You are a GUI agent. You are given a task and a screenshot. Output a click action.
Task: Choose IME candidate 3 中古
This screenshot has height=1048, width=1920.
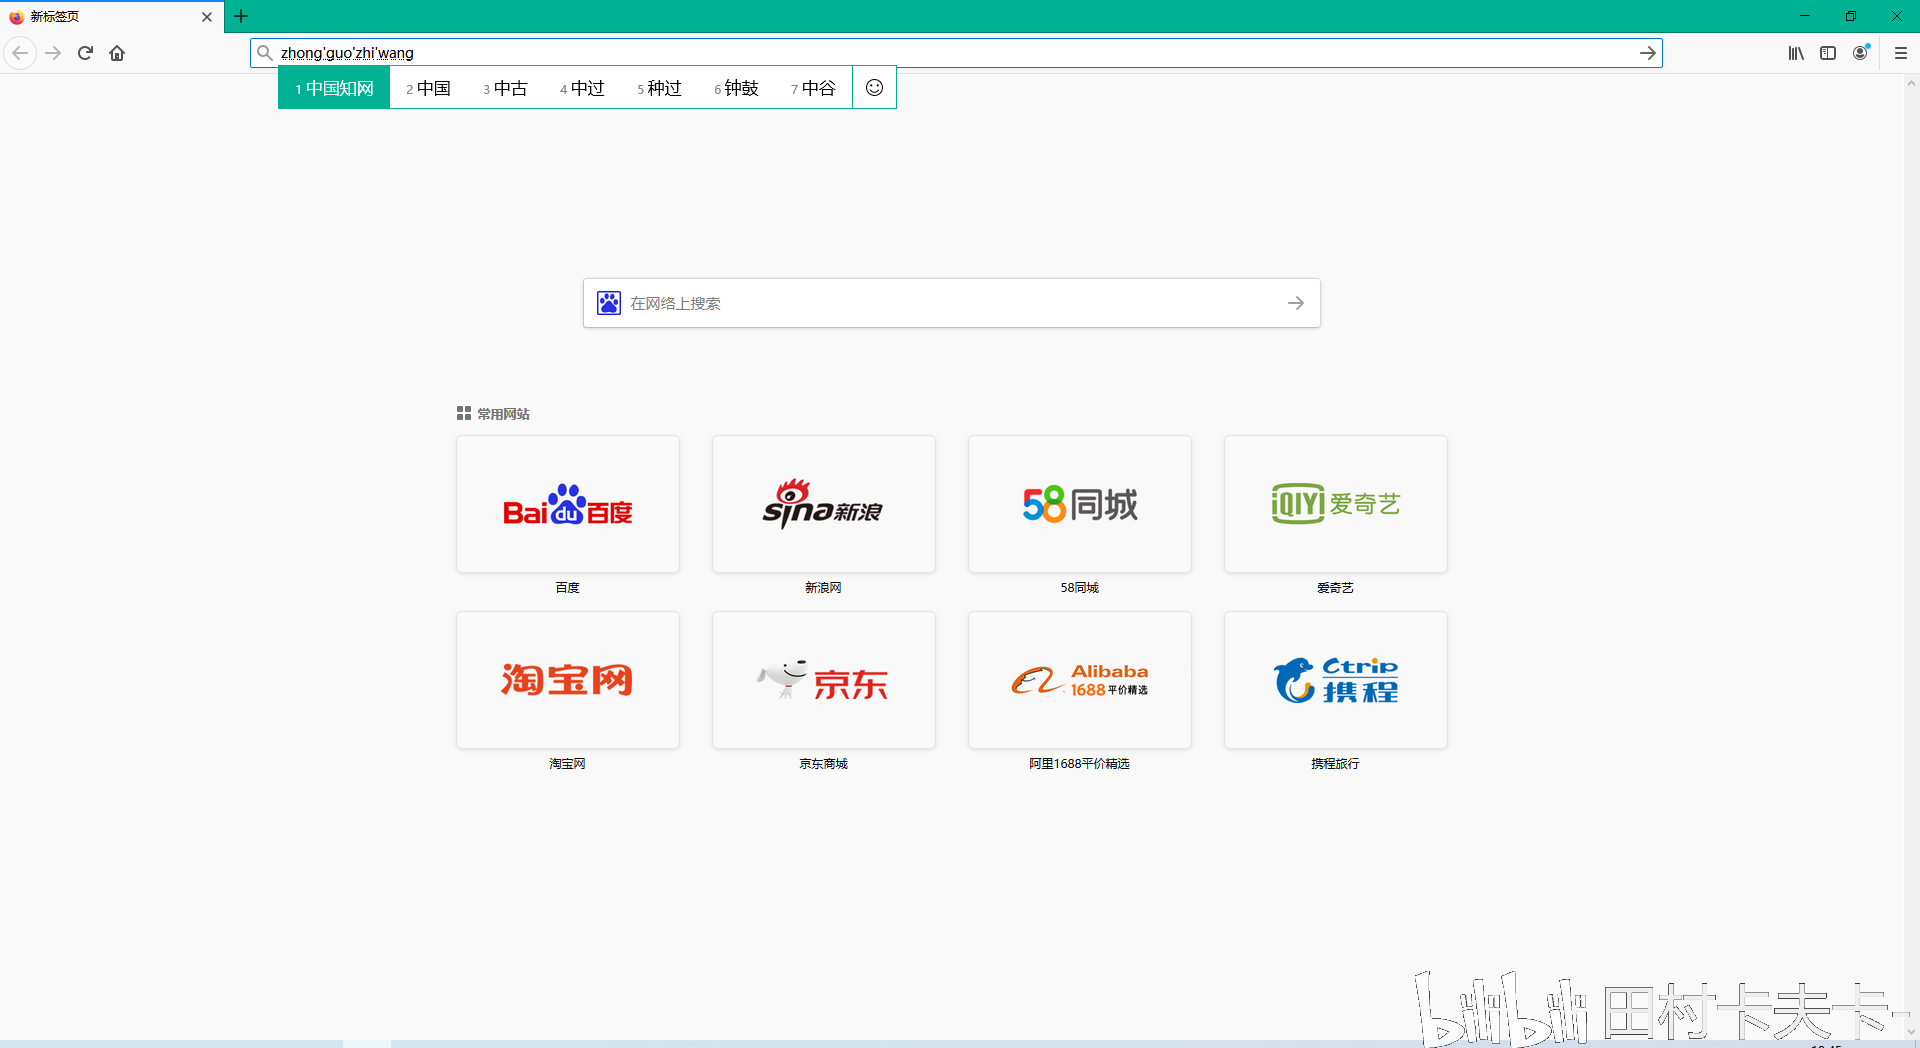[505, 88]
